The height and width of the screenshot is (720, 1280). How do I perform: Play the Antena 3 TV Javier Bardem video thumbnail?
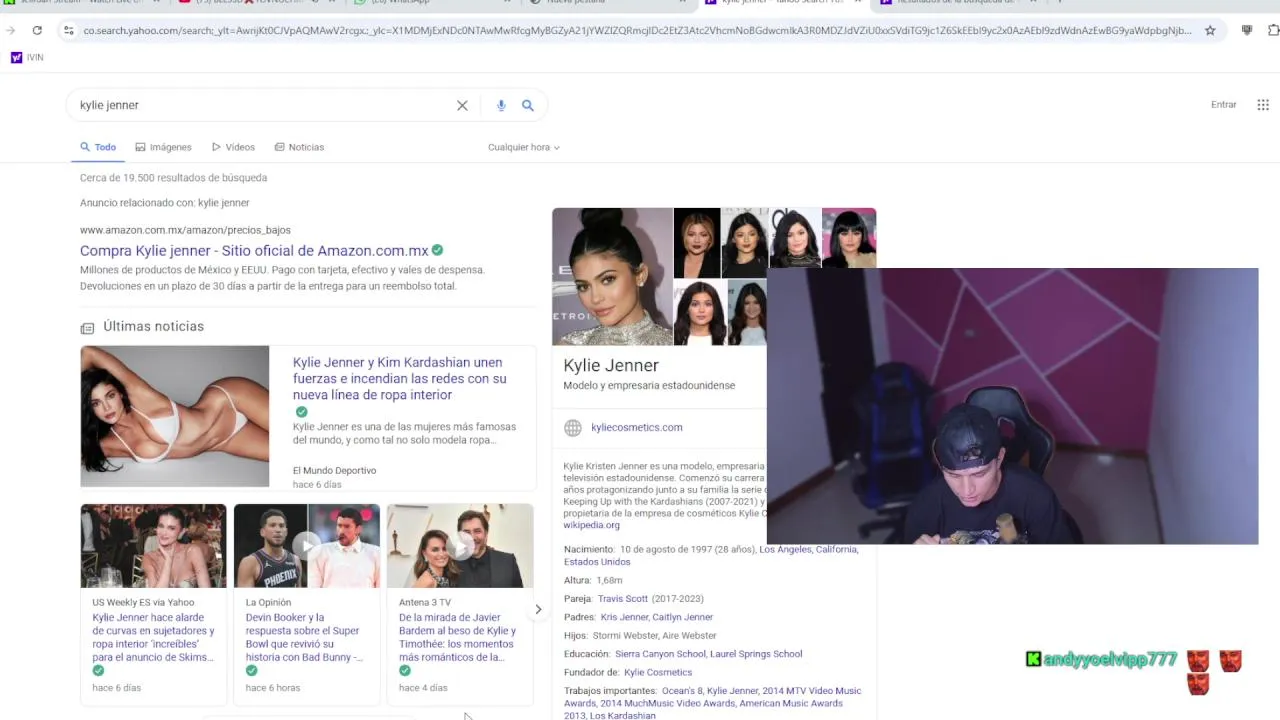460,546
